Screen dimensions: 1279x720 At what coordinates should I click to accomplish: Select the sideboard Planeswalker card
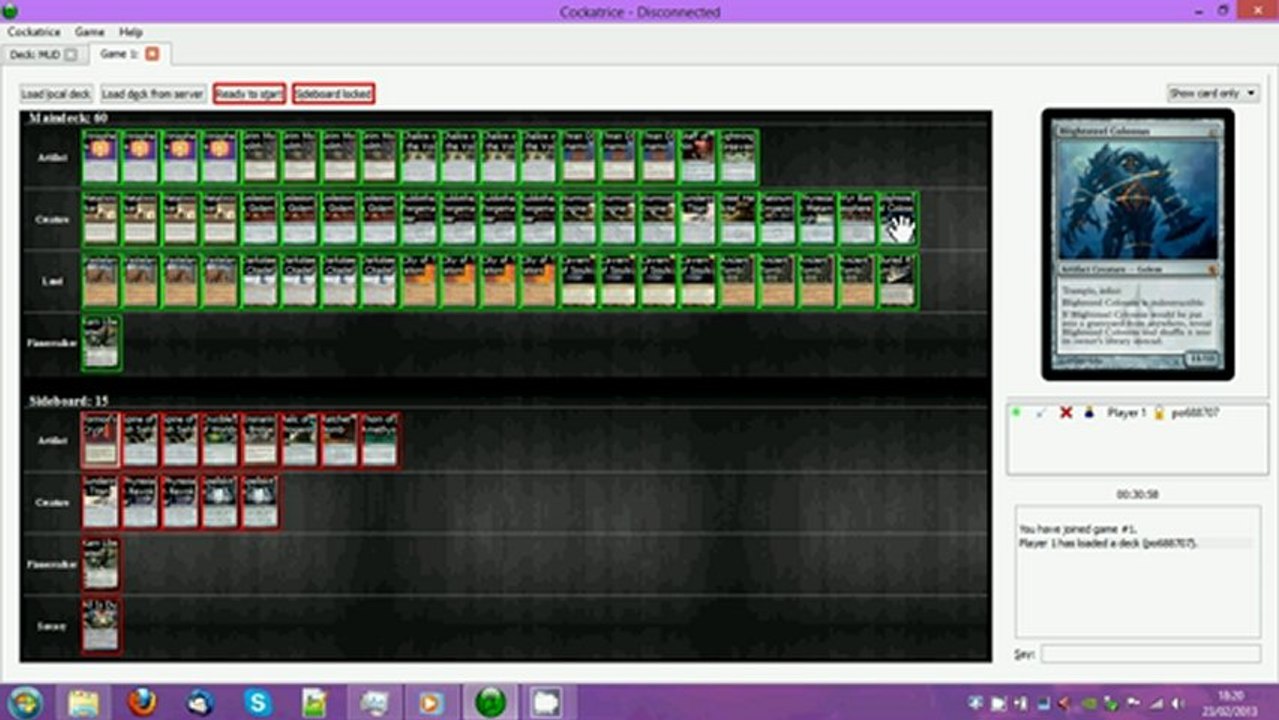point(101,564)
